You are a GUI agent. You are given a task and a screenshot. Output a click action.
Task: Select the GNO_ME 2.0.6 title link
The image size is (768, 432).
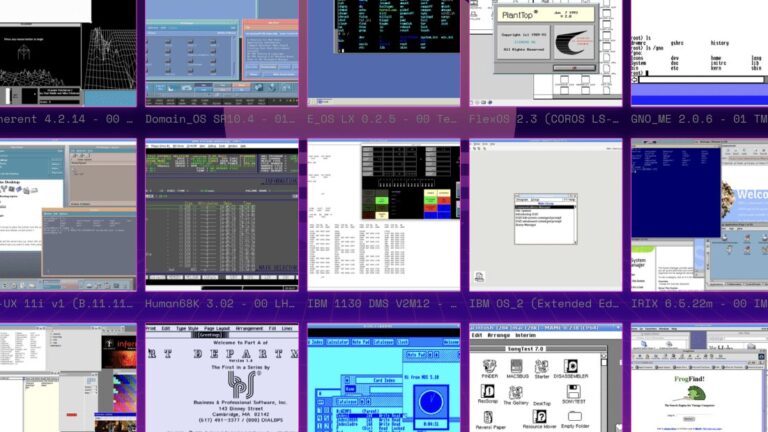[699, 119]
